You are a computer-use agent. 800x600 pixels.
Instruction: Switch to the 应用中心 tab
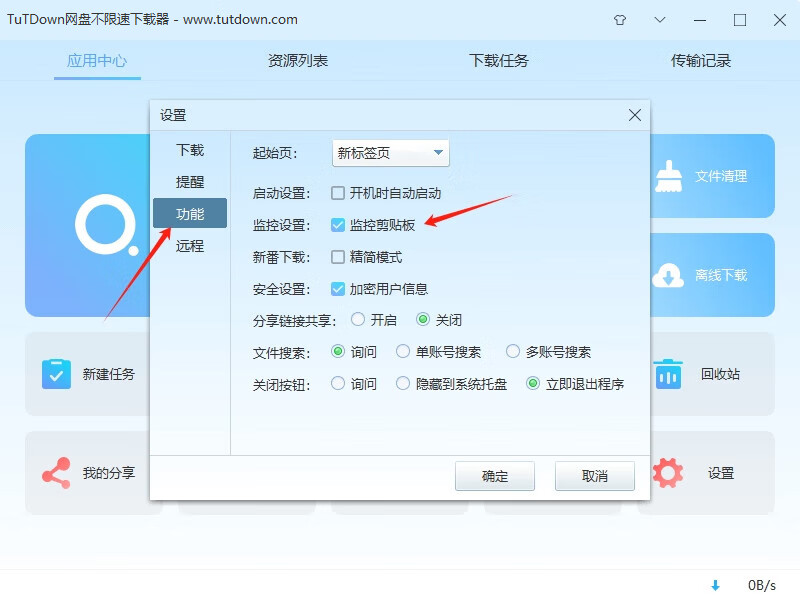coord(97,61)
